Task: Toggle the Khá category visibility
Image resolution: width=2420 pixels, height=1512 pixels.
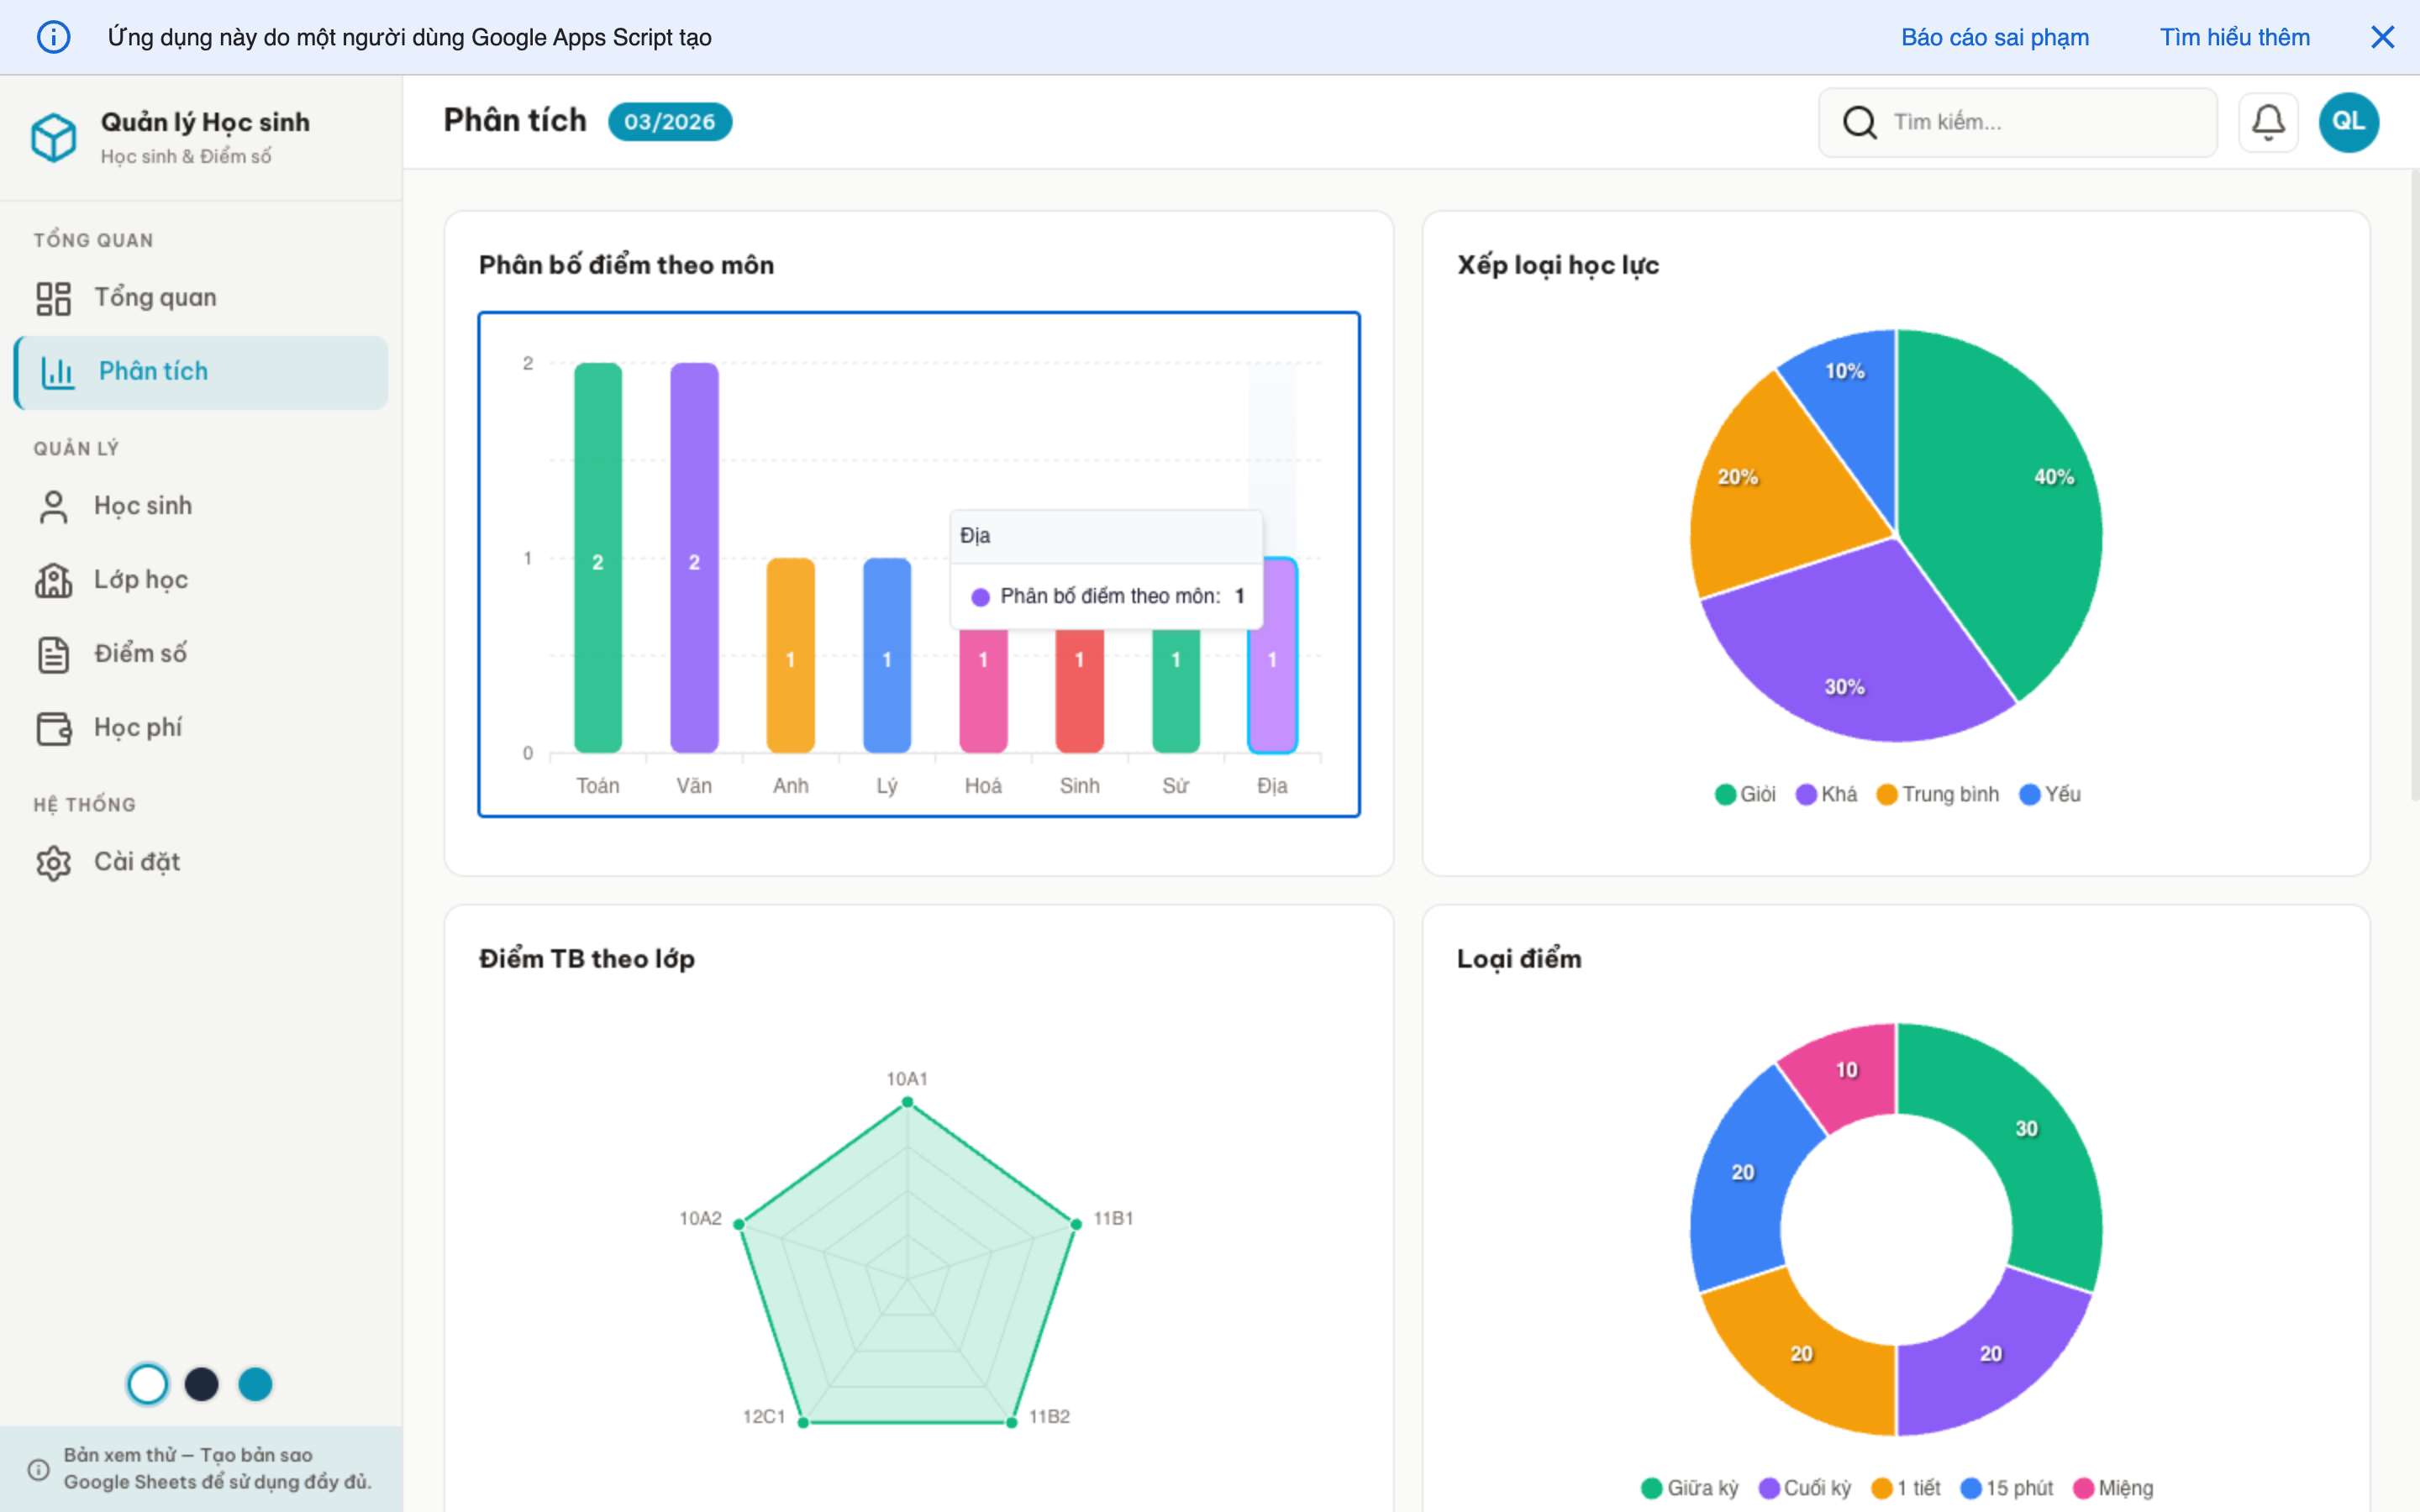Action: tap(1826, 793)
